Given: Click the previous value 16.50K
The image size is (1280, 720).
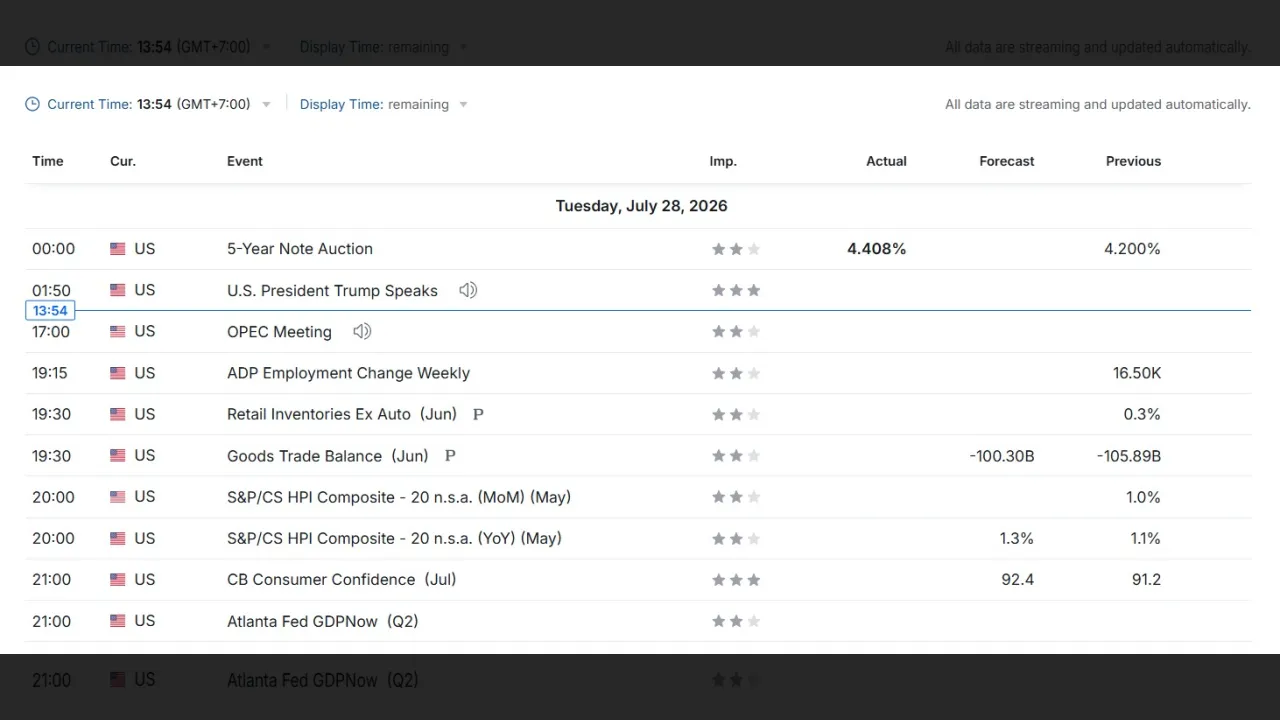Looking at the screenshot, I should pyautogui.click(x=1136, y=373).
